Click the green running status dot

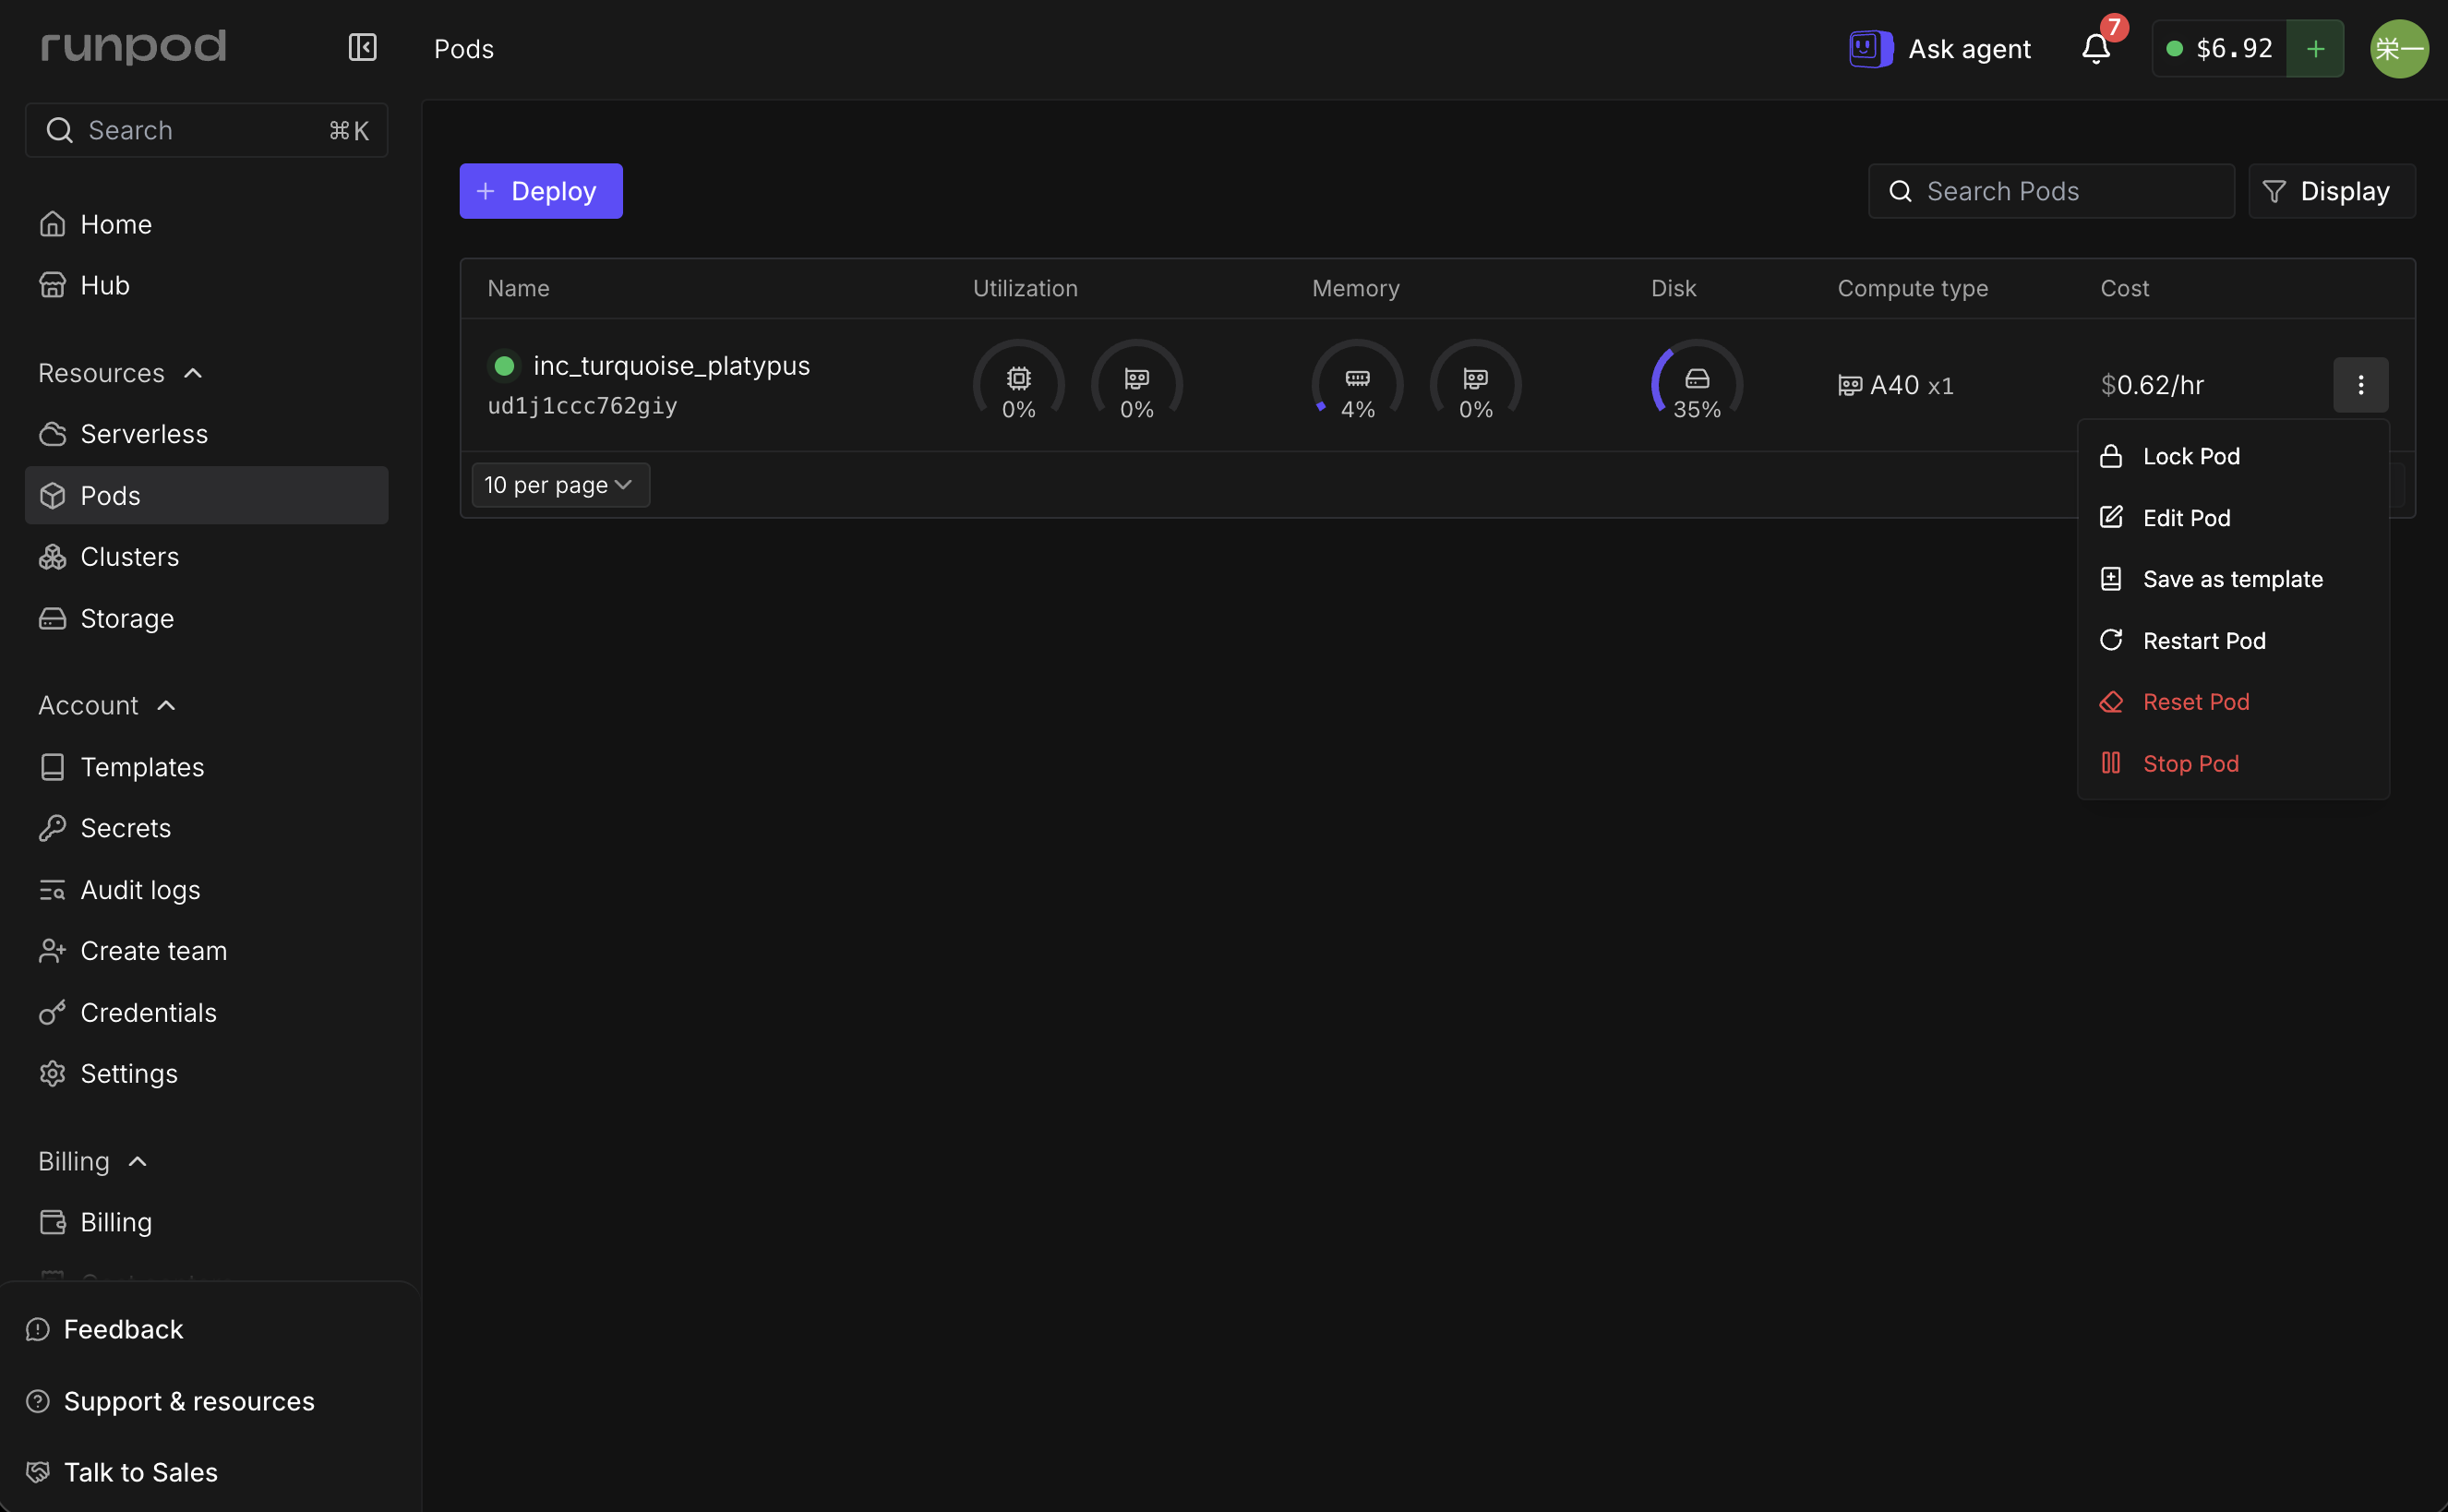tap(504, 366)
